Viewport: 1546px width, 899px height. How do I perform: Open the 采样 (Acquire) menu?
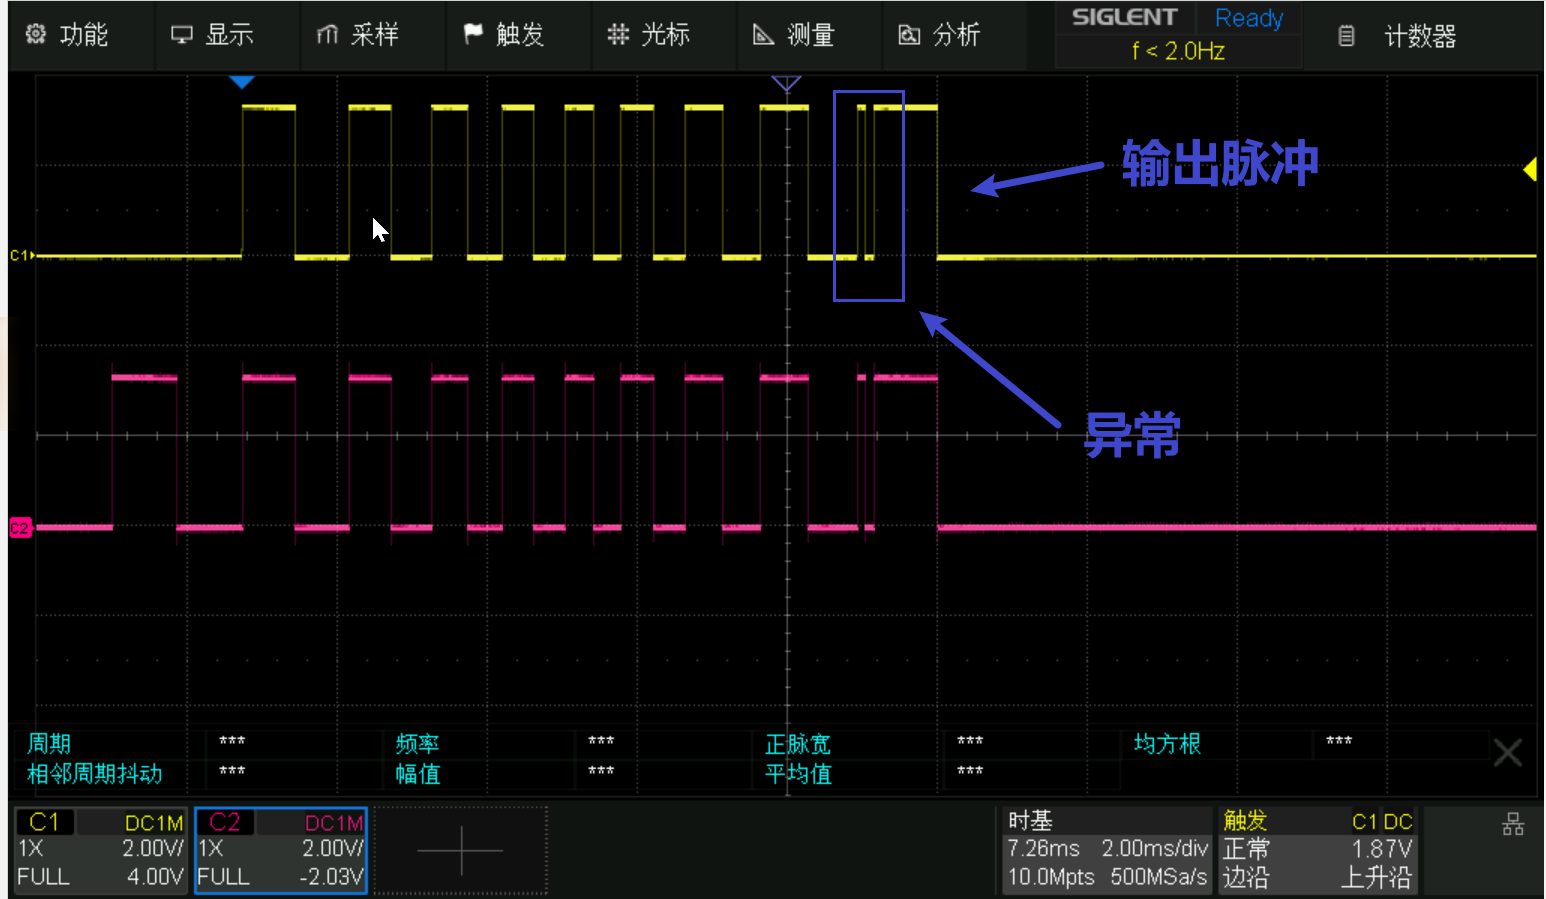[373, 35]
